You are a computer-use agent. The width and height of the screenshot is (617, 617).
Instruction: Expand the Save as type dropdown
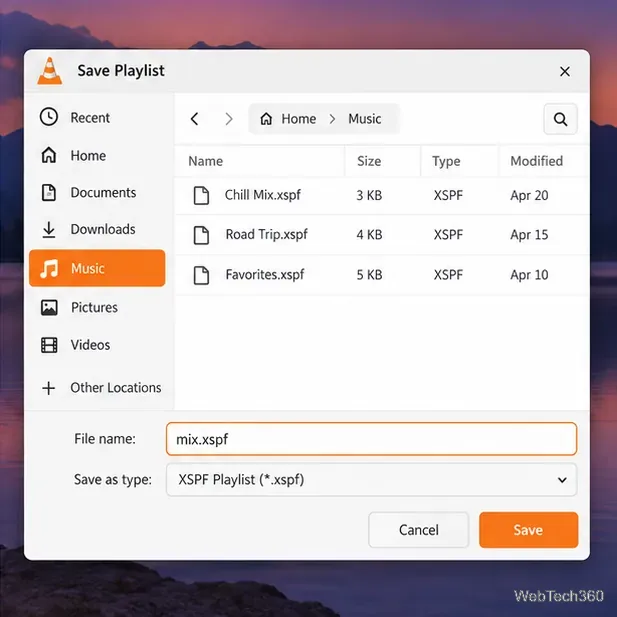pos(371,480)
